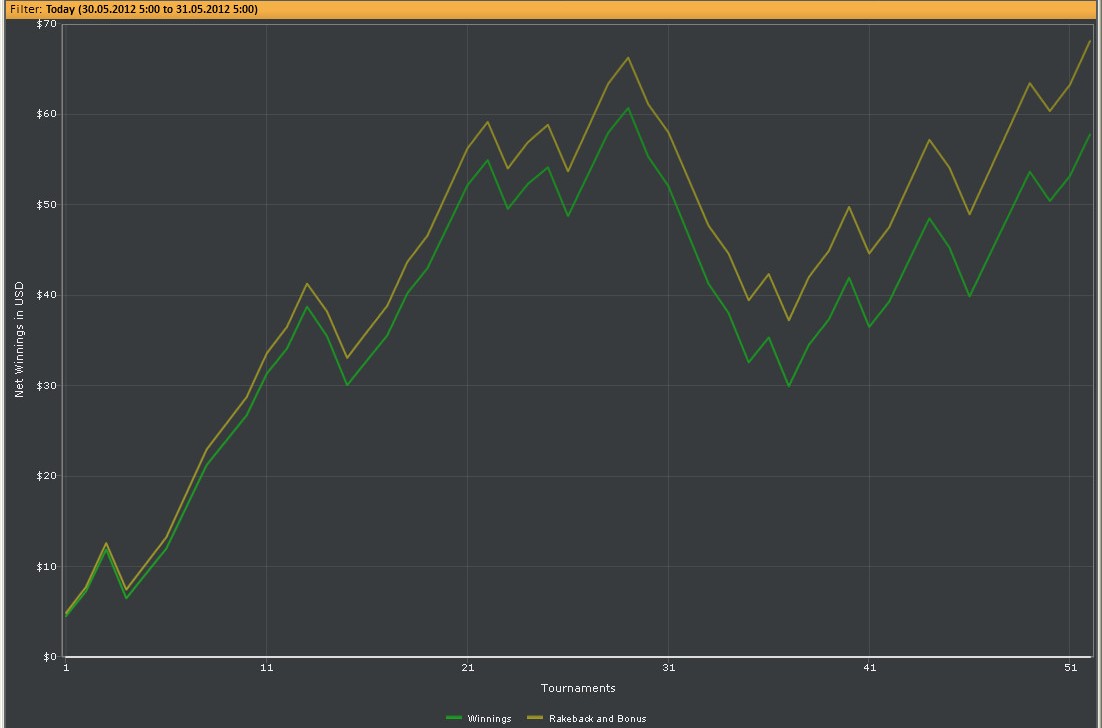Click the olive Rakeback and Bonus legend swatch

point(536,717)
